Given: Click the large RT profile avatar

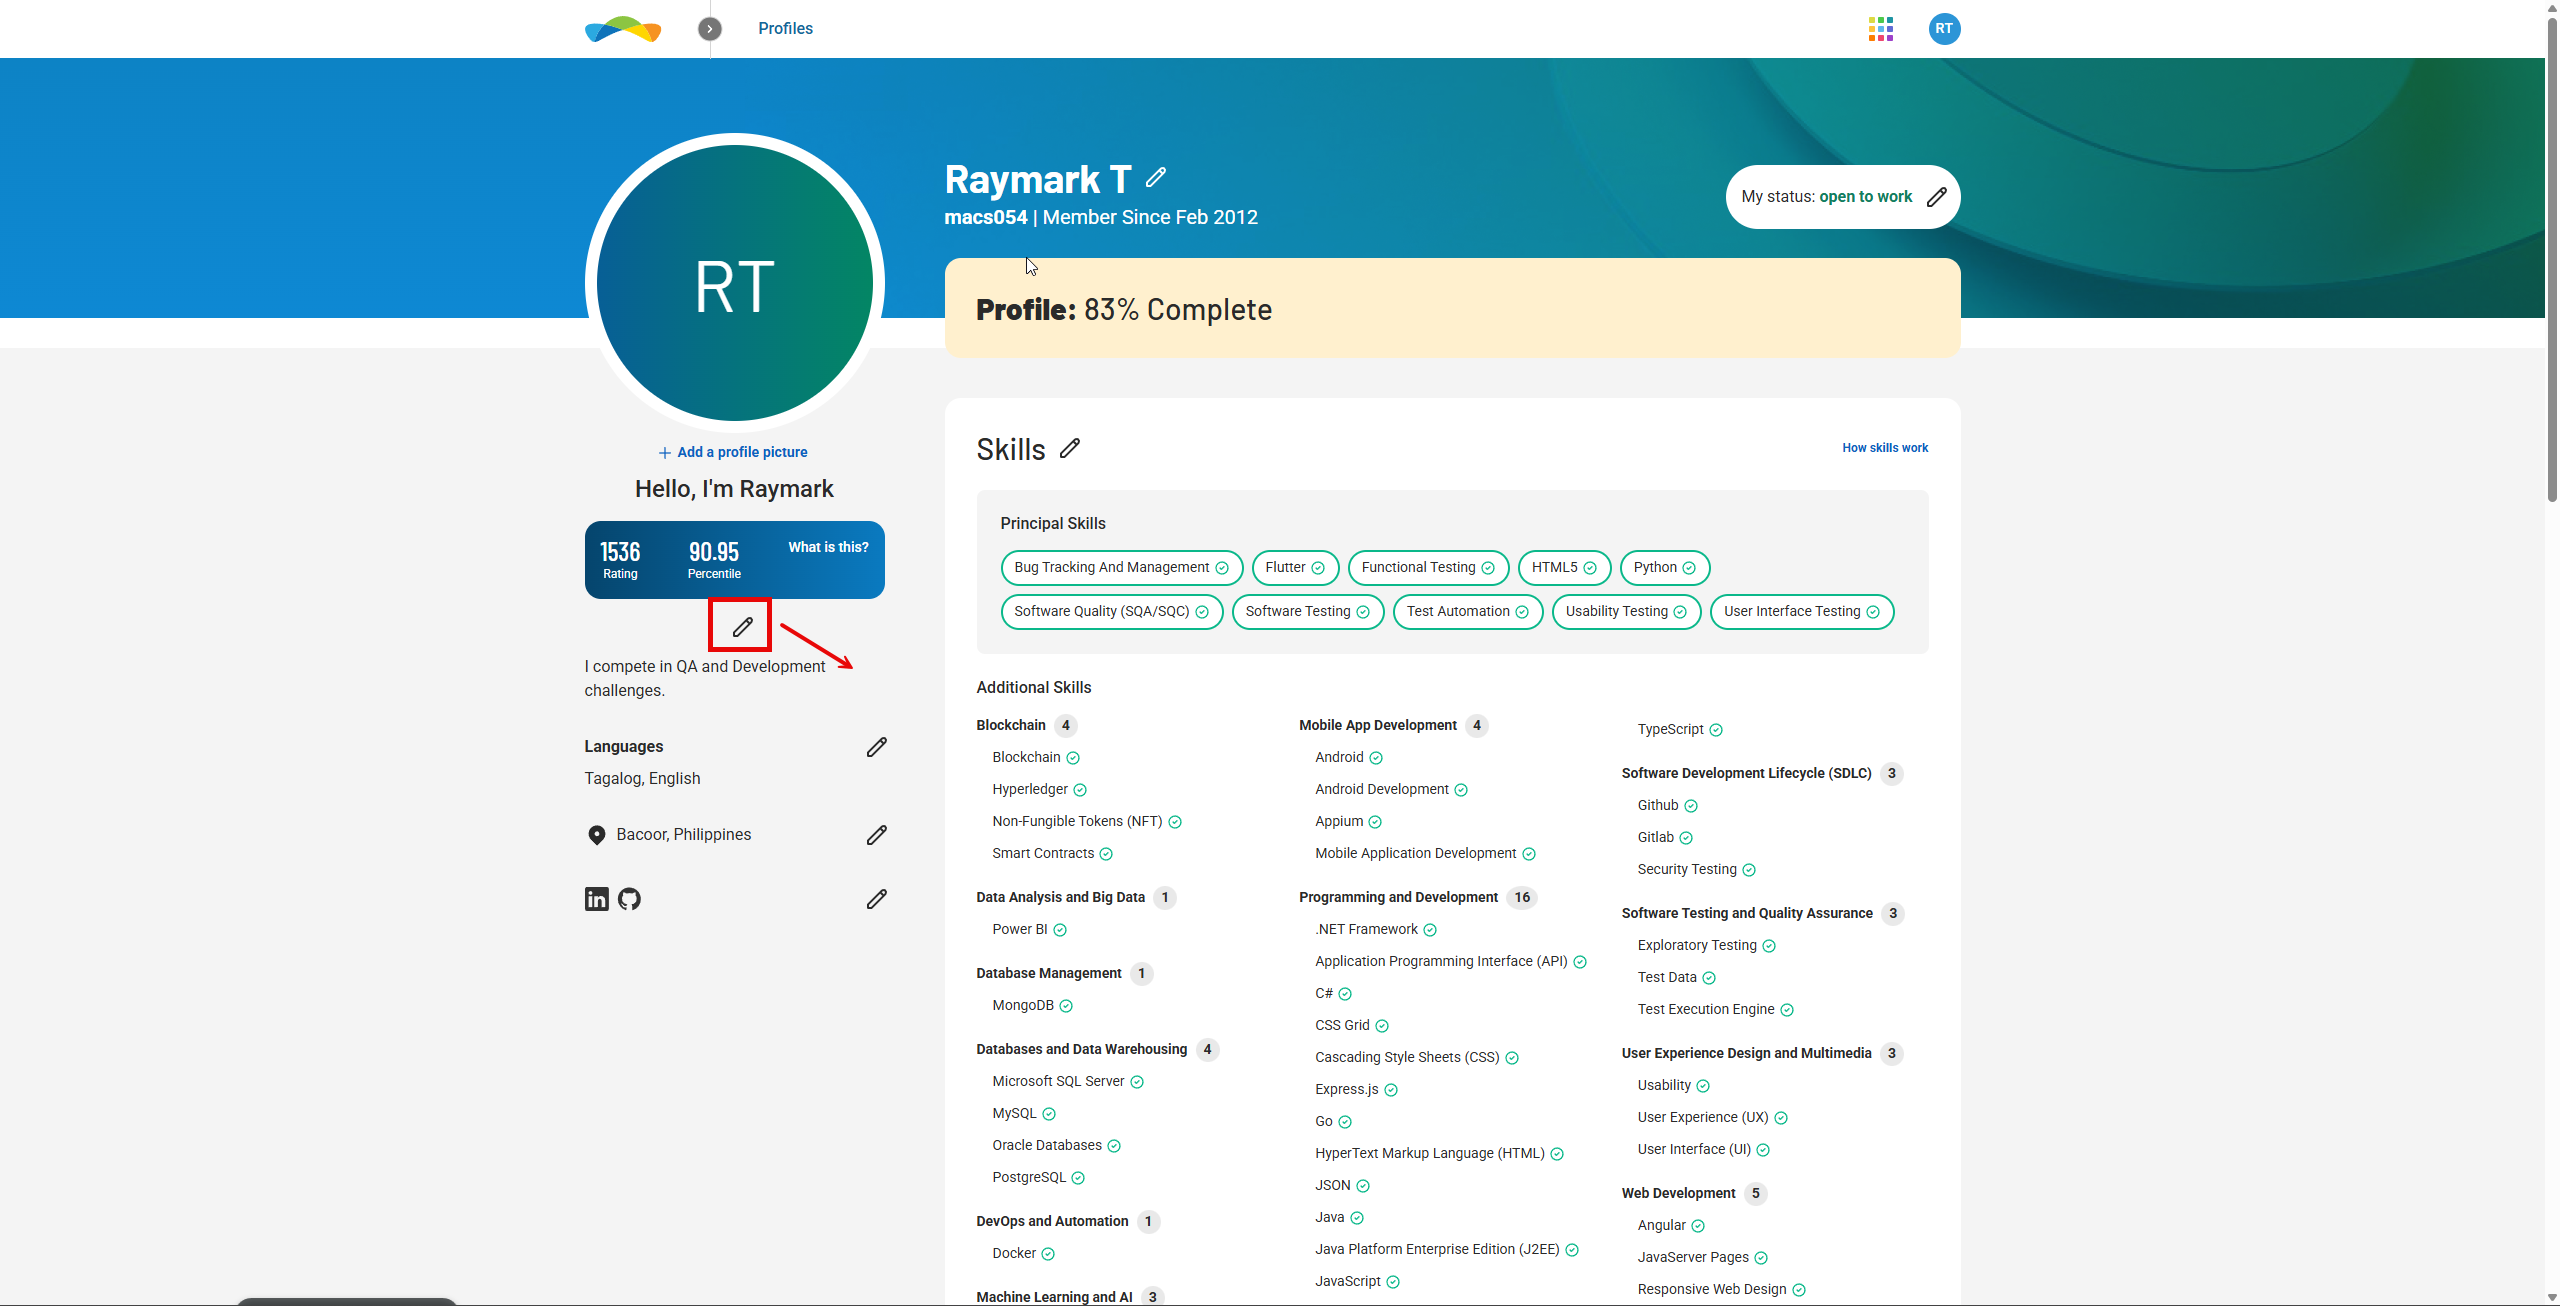Looking at the screenshot, I should tap(734, 284).
